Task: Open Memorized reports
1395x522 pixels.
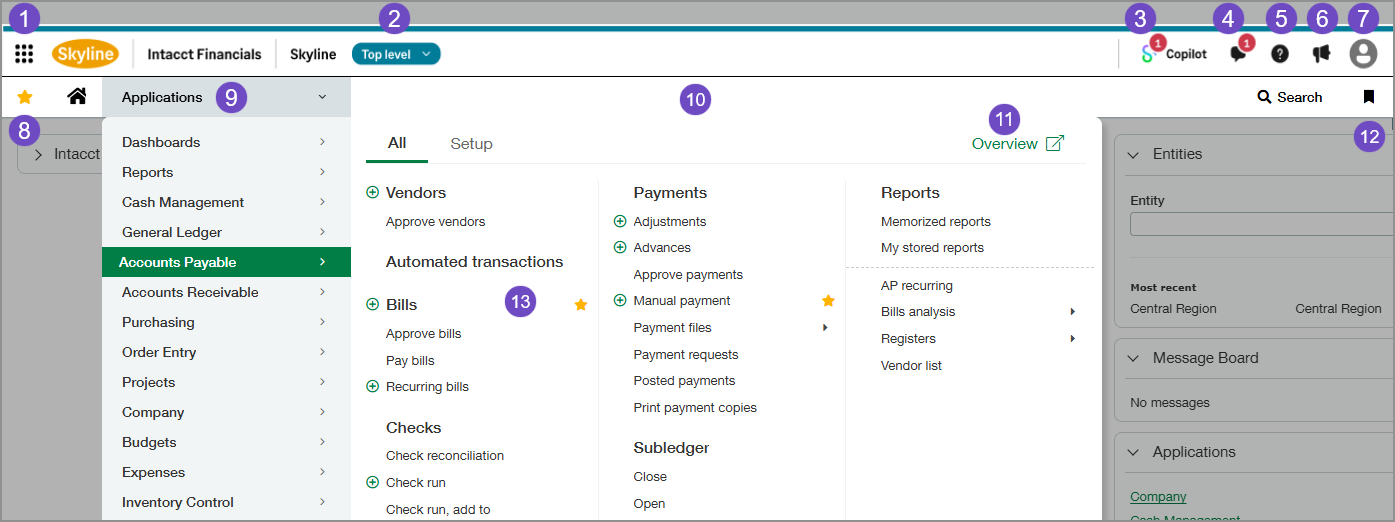Action: (x=936, y=221)
